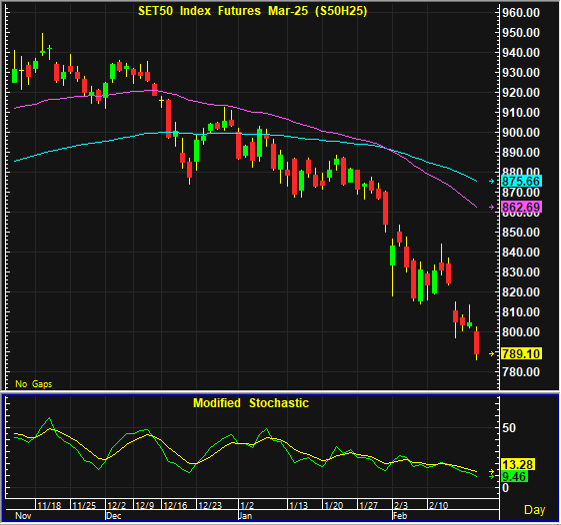
Task: Click the yellow 13.28 stochastic value label
Action: pyautogui.click(x=518, y=465)
